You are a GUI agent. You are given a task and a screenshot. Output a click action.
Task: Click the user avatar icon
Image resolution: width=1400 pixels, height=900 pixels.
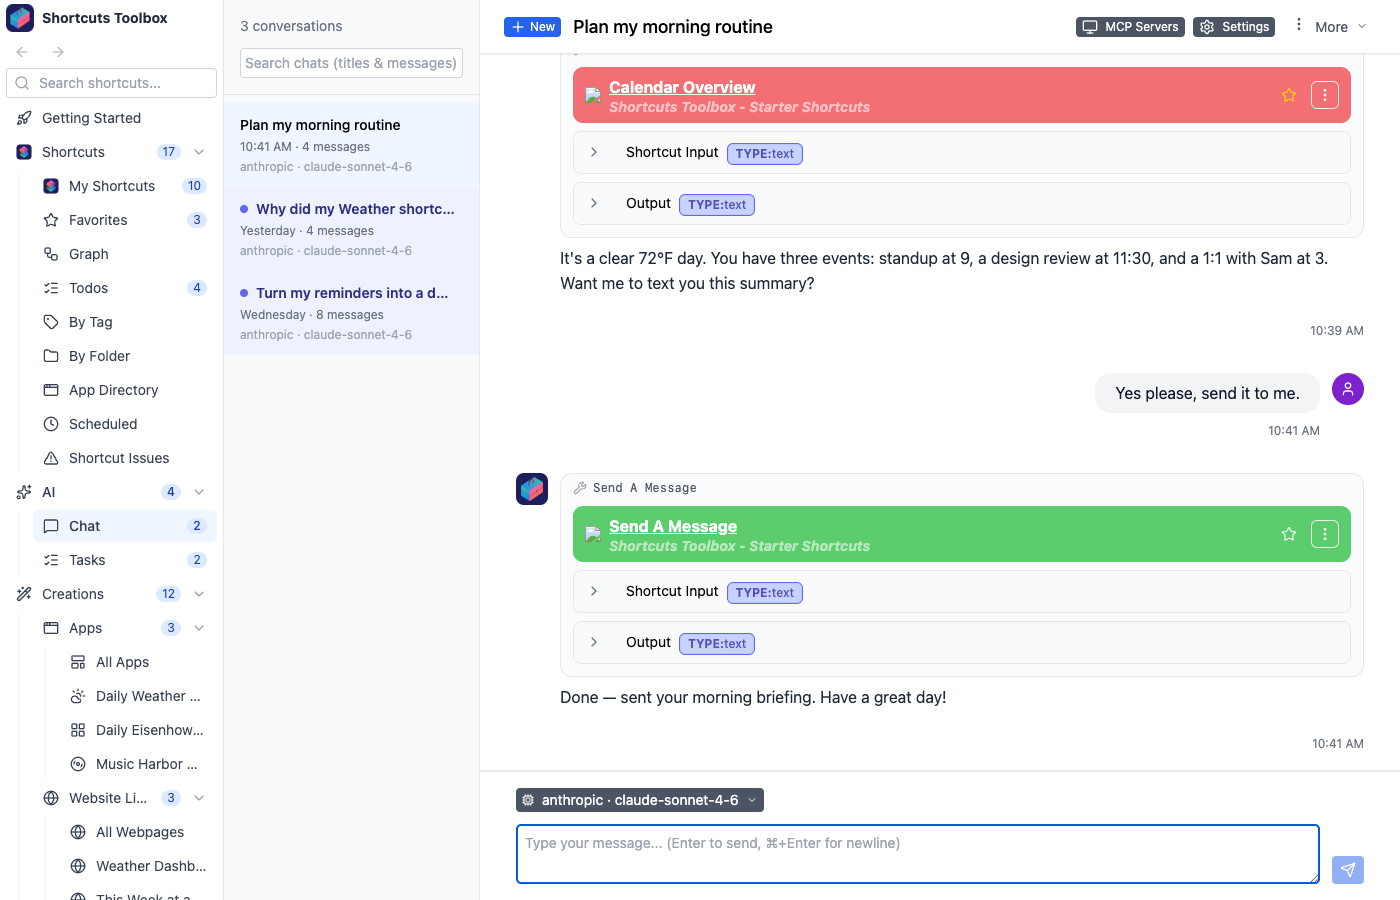1348,389
